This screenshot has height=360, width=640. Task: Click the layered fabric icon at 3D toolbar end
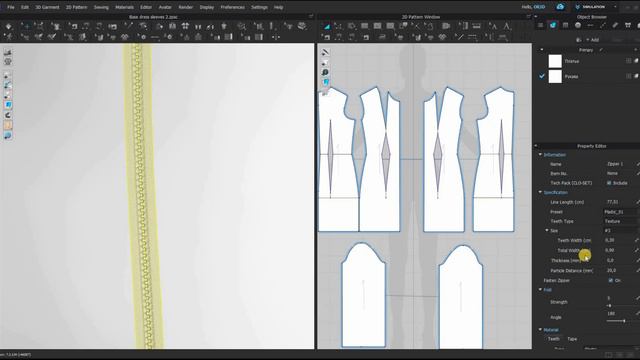302,26
